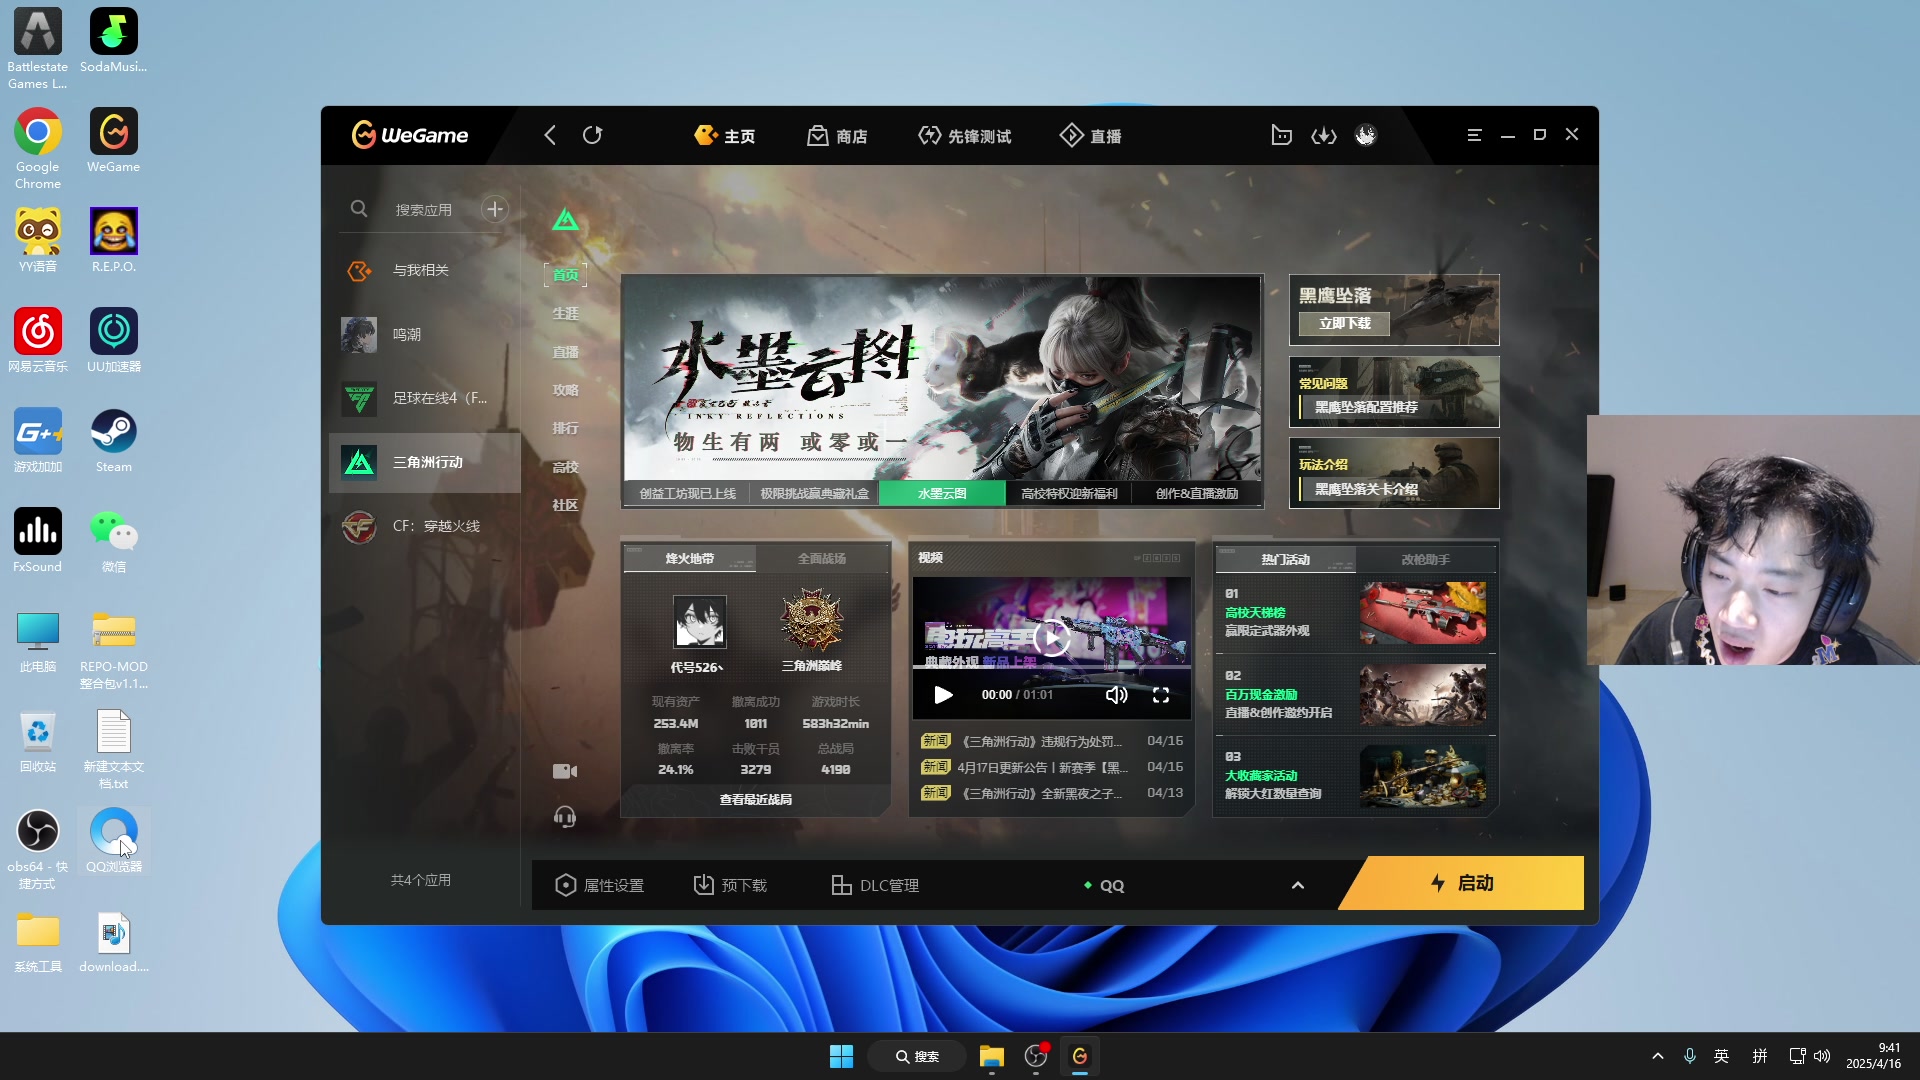Toggle video fullscreen icon
Viewport: 1920px width, 1080px height.
[x=1161, y=695]
